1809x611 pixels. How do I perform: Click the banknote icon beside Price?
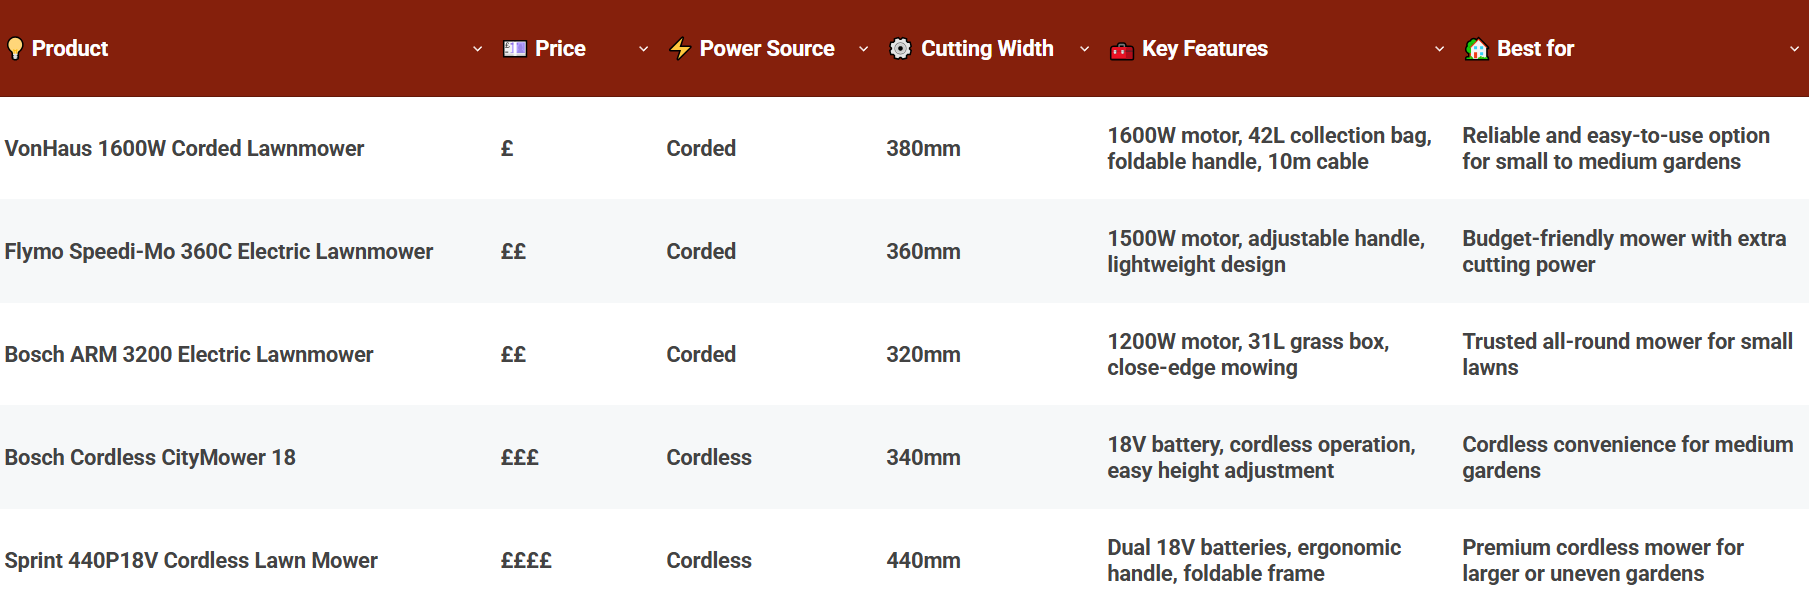[515, 49]
